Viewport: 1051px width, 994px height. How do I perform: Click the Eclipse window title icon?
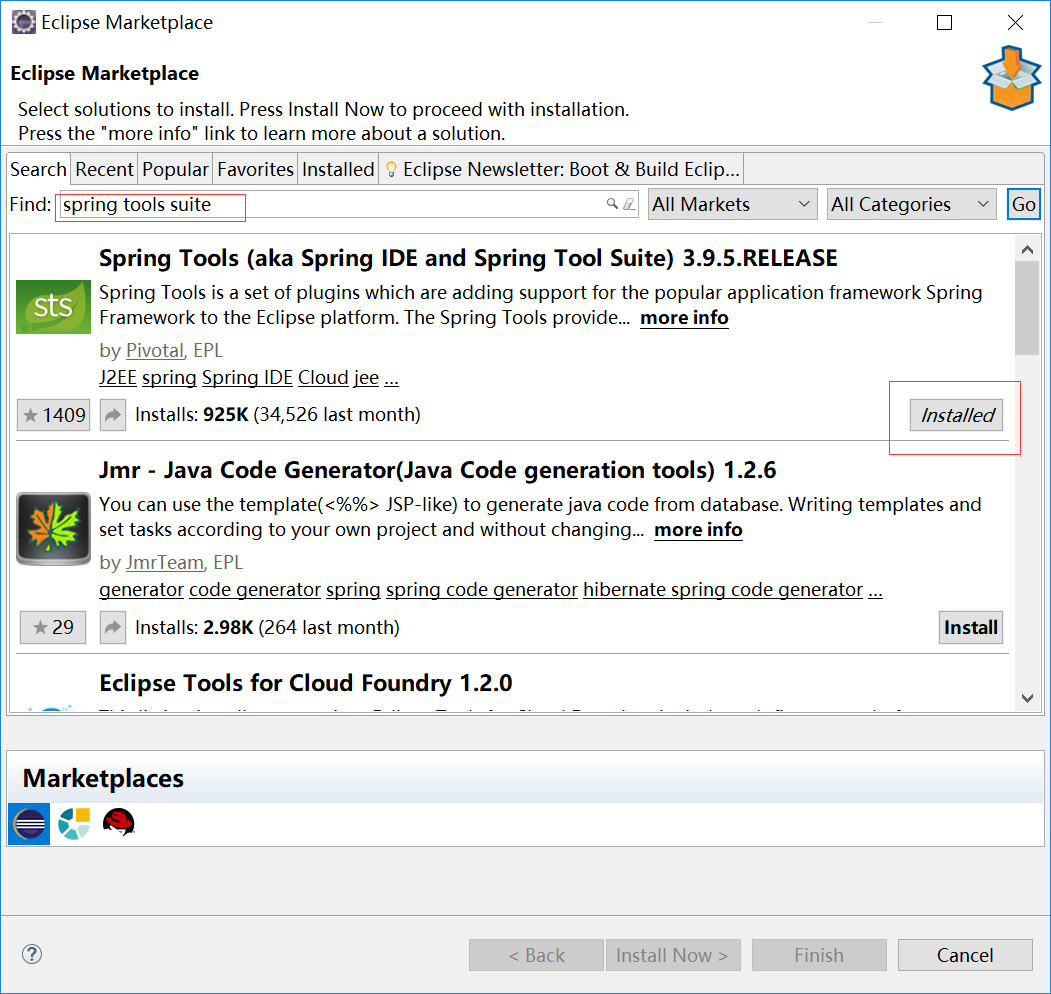23,22
